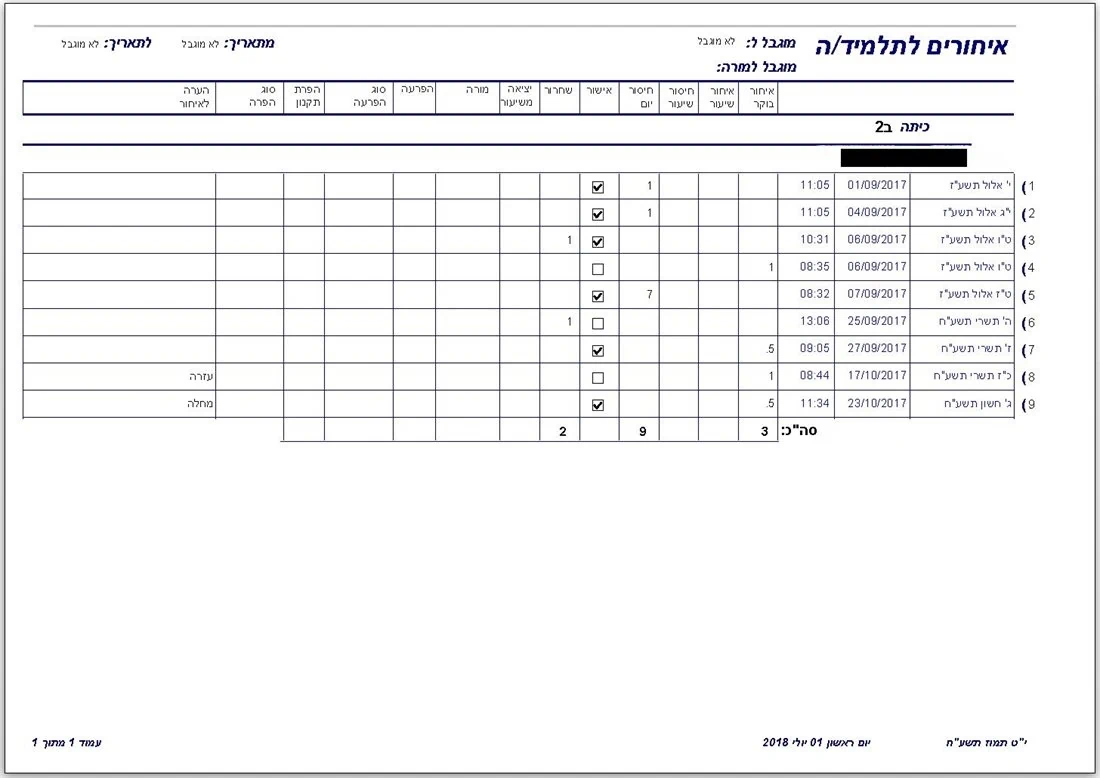Click the time value 09:05

click(814, 349)
